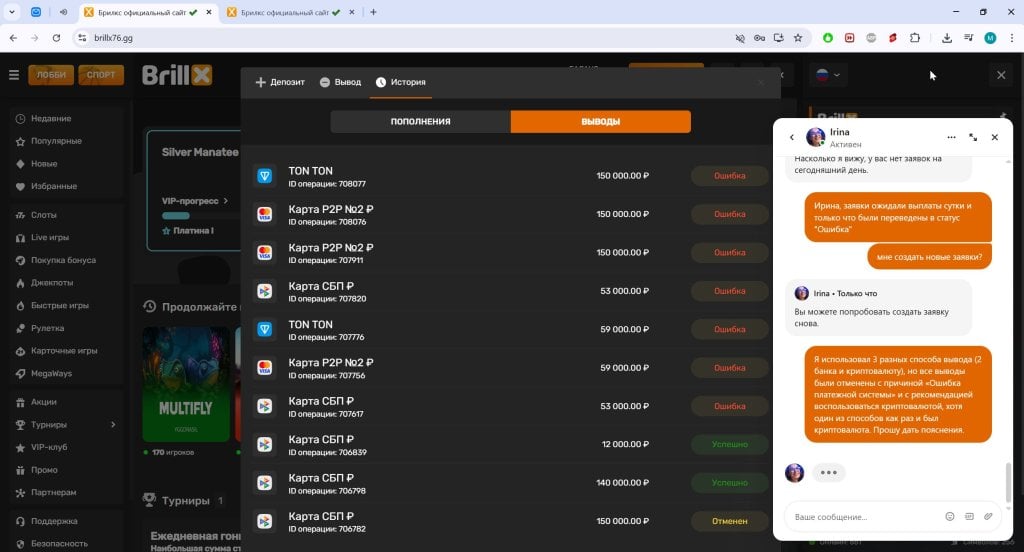The height and width of the screenshot is (552, 1024).
Task: Click the Недавние sidebar icon
Action: (x=20, y=119)
